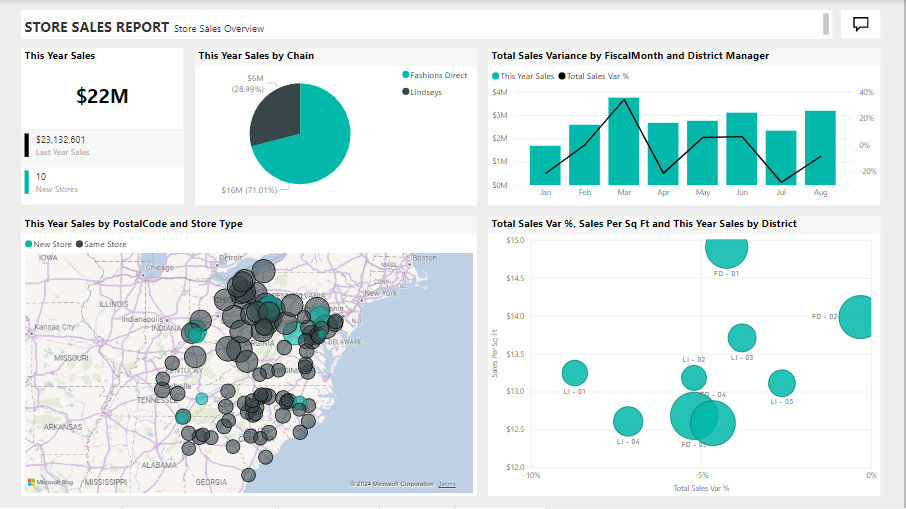Select the LI - 01 district bubble
The image size is (906, 509).
click(574, 373)
